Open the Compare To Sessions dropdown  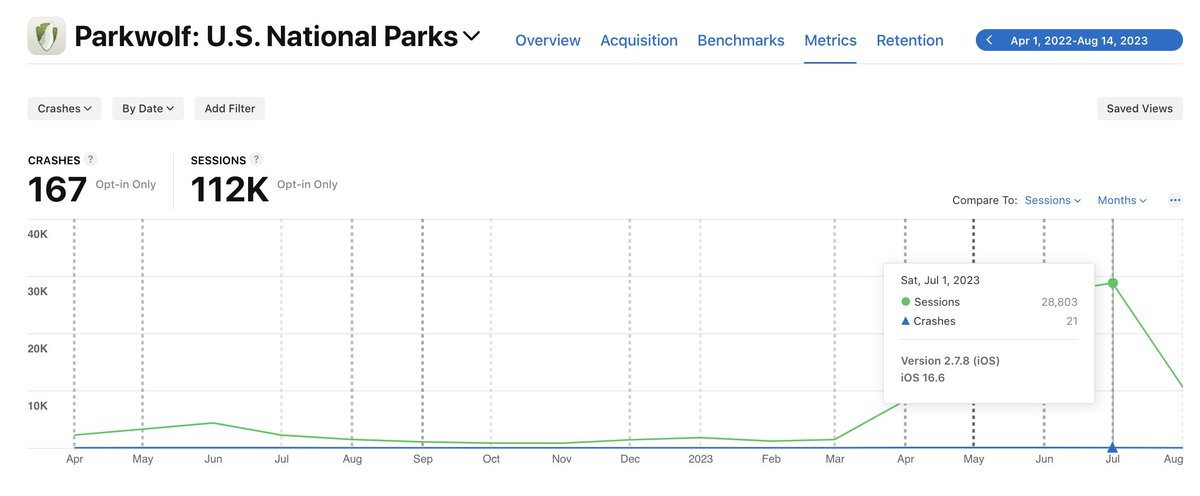click(1053, 200)
